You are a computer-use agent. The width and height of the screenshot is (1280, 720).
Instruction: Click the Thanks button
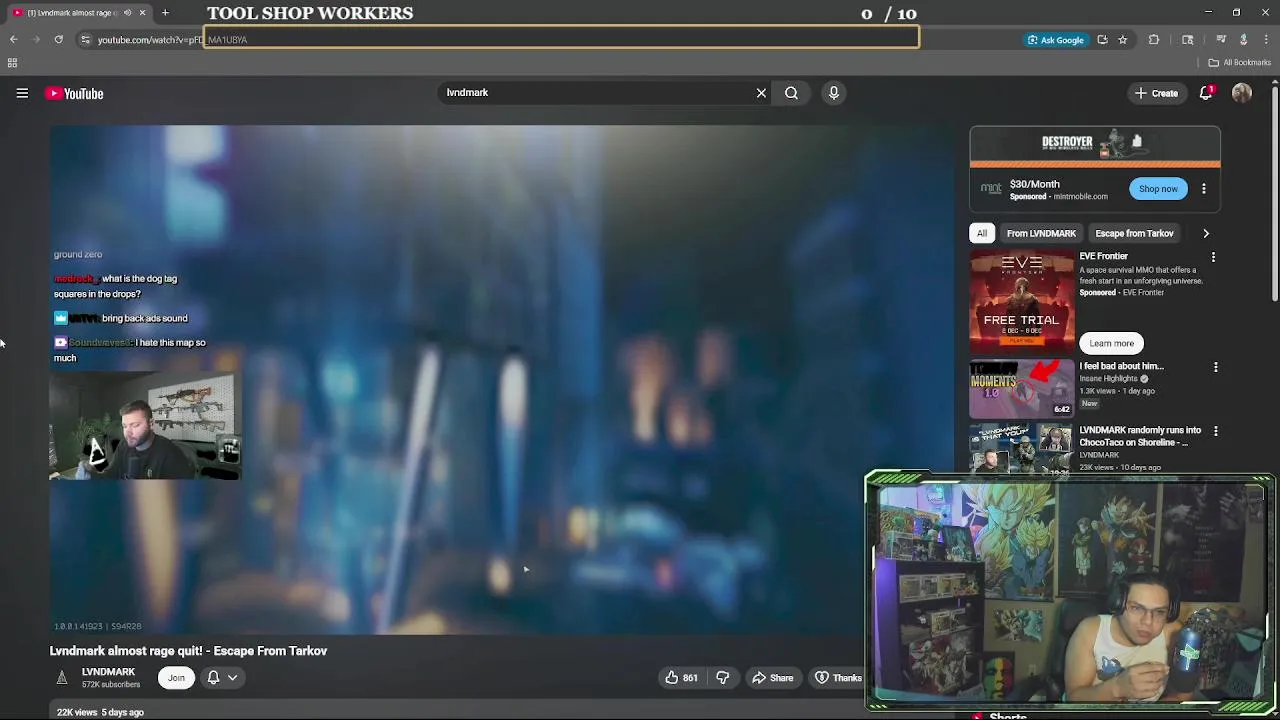point(838,678)
